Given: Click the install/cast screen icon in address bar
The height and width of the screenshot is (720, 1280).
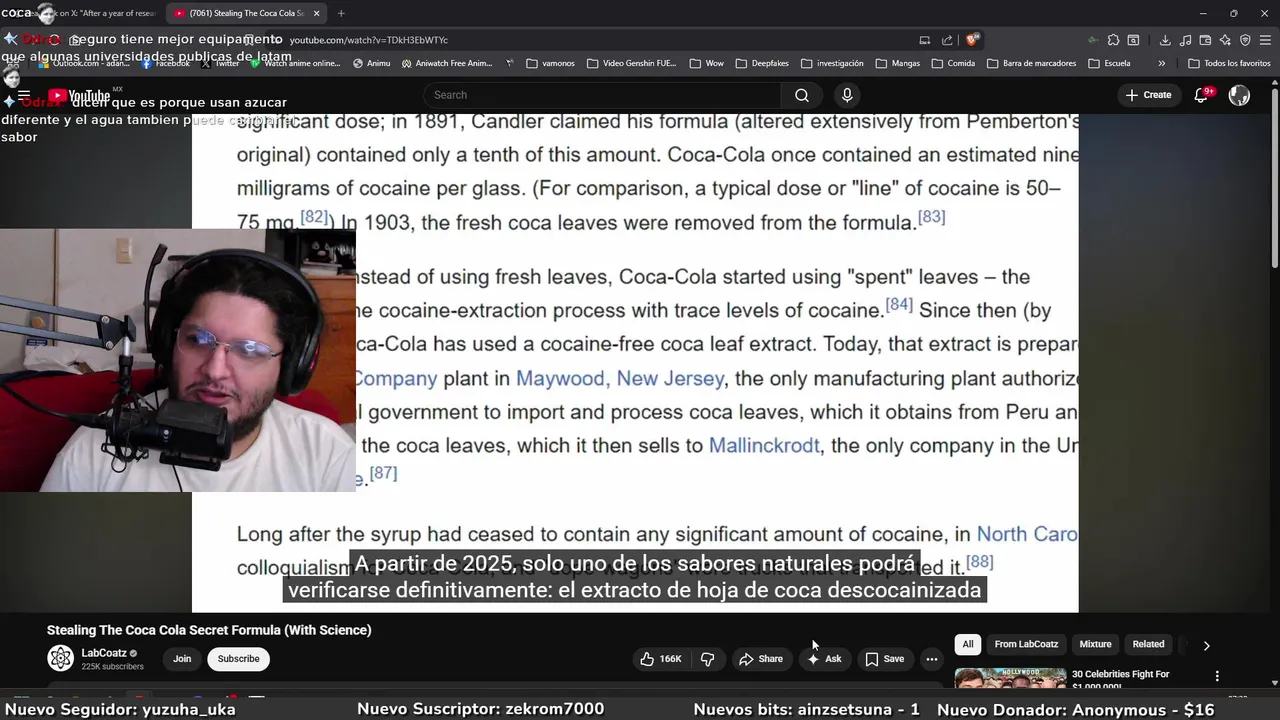Looking at the screenshot, I should (925, 40).
